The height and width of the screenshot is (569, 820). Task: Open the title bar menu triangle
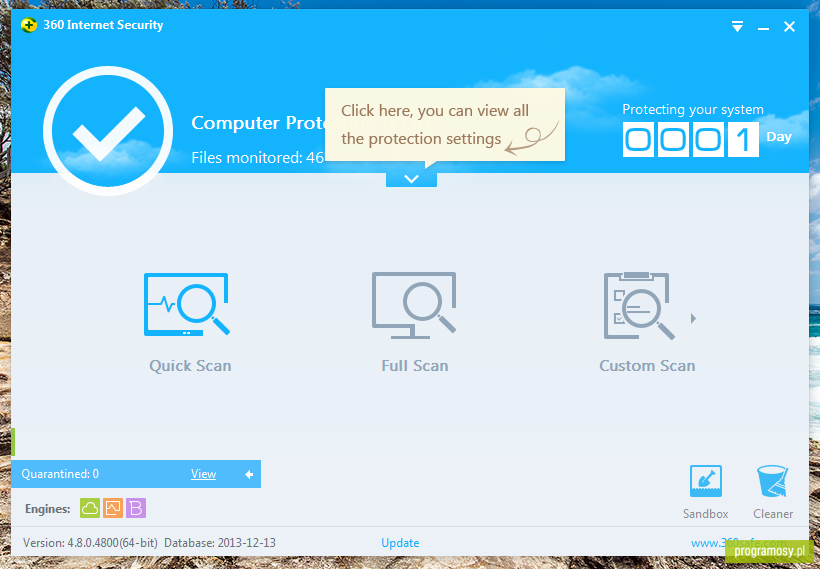[x=737, y=26]
